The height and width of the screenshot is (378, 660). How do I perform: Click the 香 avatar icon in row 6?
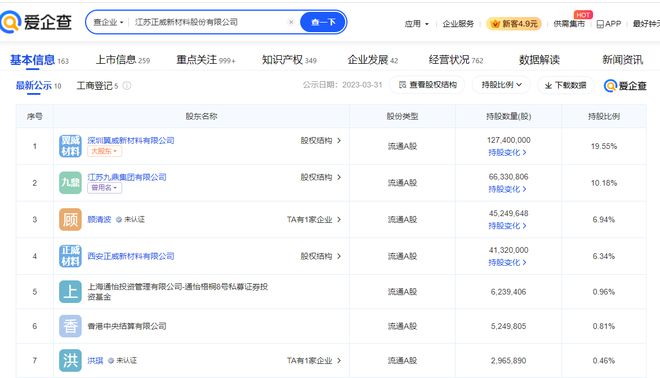coord(70,326)
